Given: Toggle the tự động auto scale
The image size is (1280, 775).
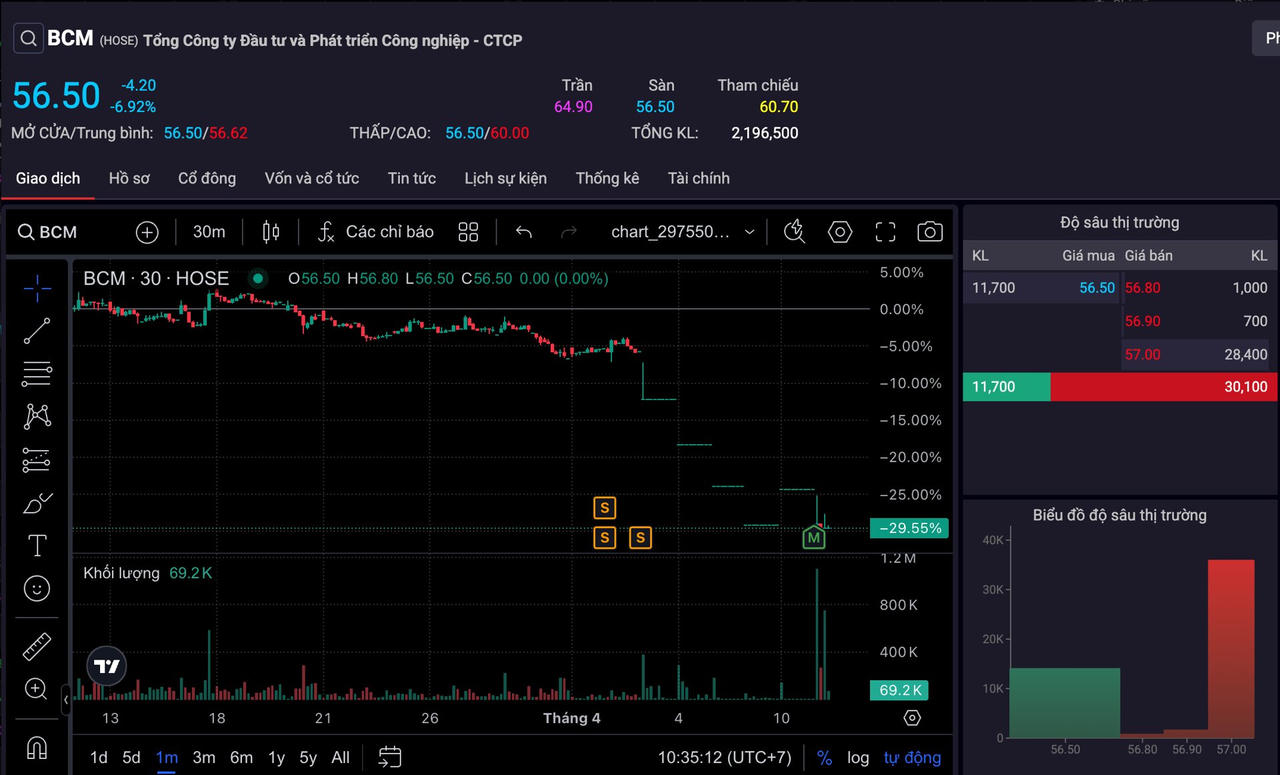Looking at the screenshot, I should pos(912,757).
